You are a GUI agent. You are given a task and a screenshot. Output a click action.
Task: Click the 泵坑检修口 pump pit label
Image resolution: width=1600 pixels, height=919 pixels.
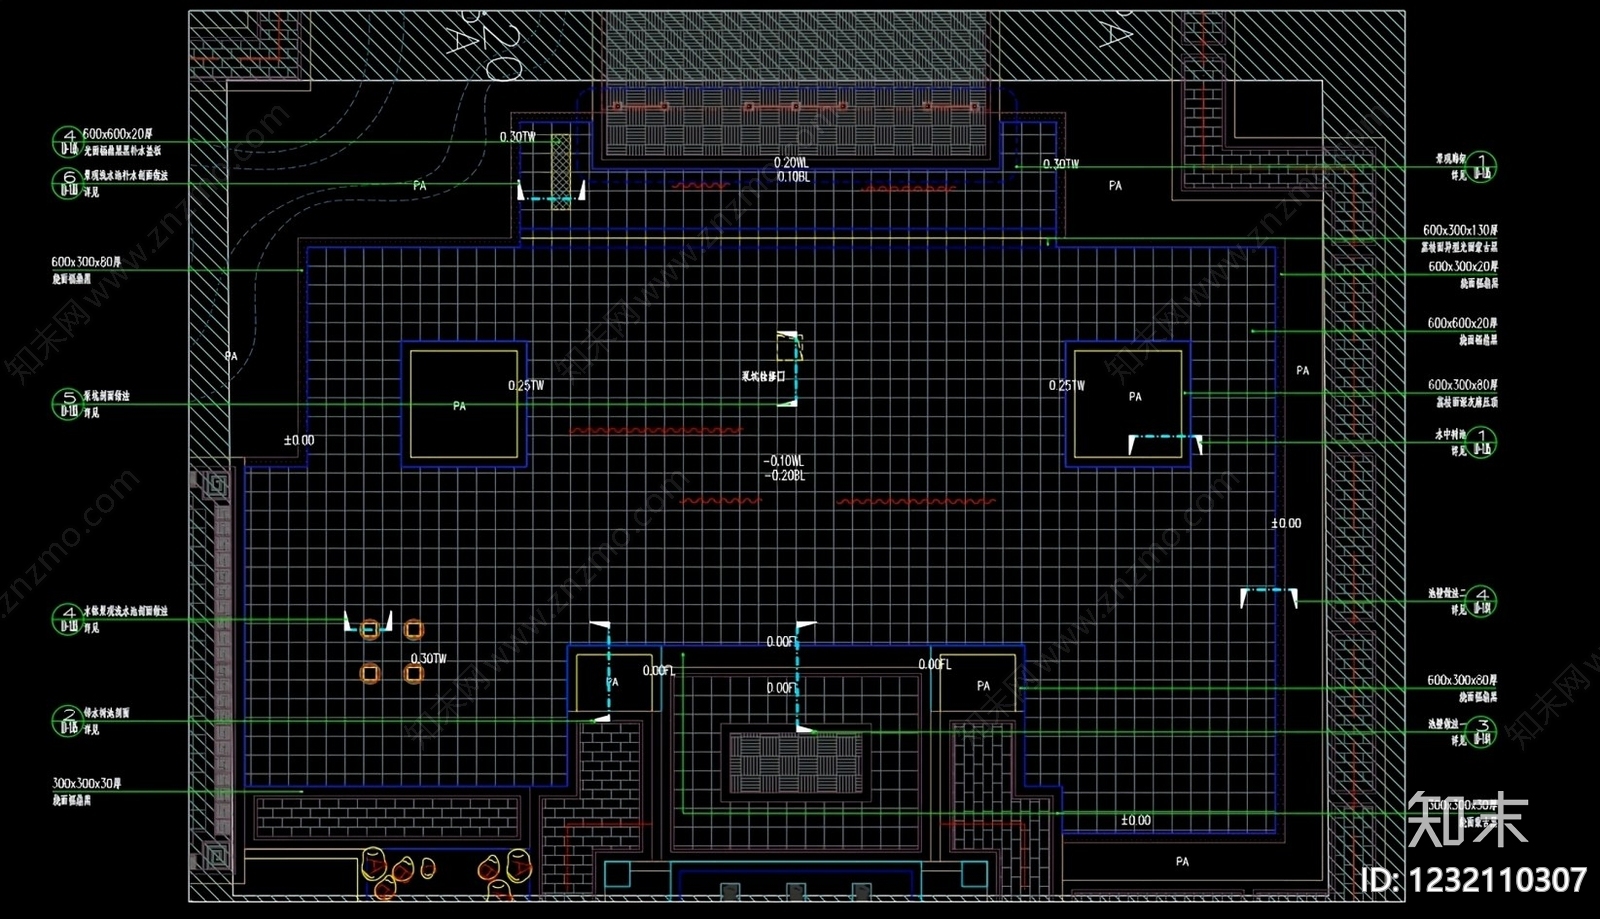coord(763,377)
